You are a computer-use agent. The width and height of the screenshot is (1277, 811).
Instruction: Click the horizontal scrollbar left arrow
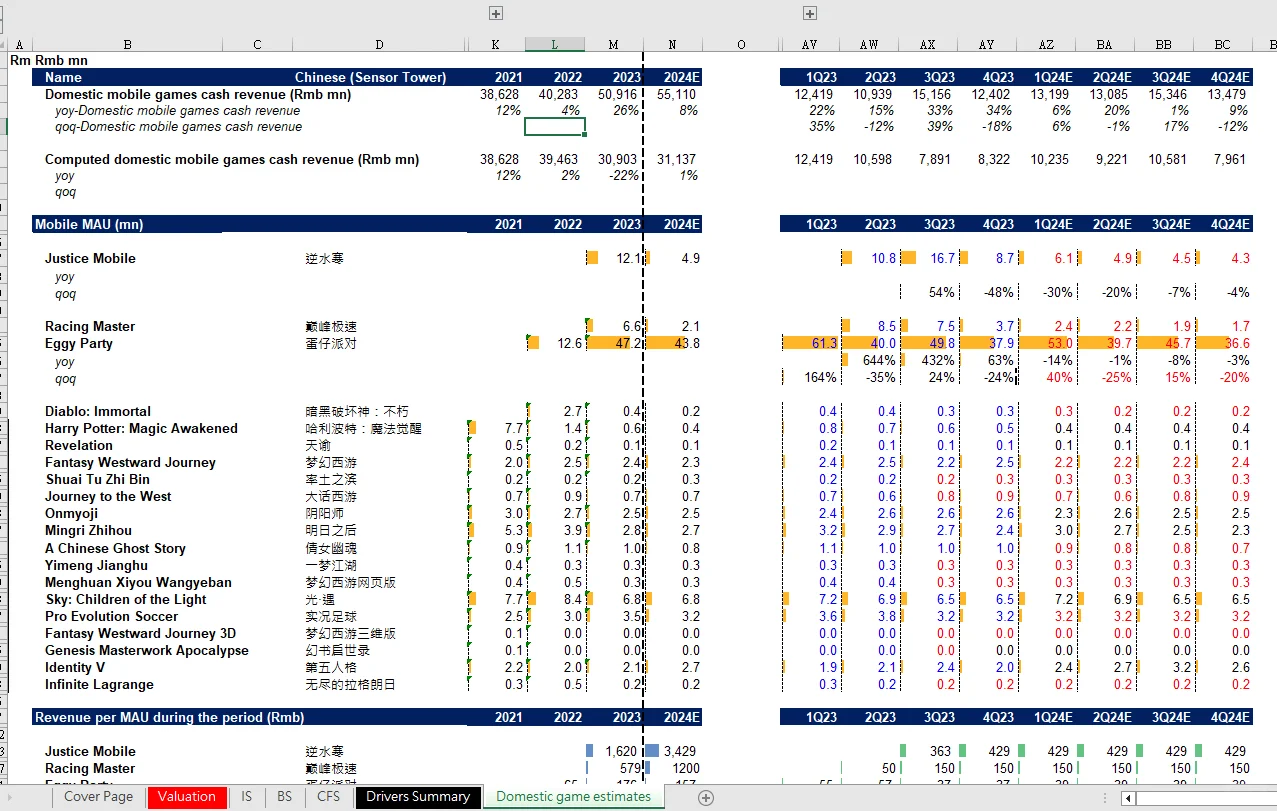pyautogui.click(x=1128, y=798)
